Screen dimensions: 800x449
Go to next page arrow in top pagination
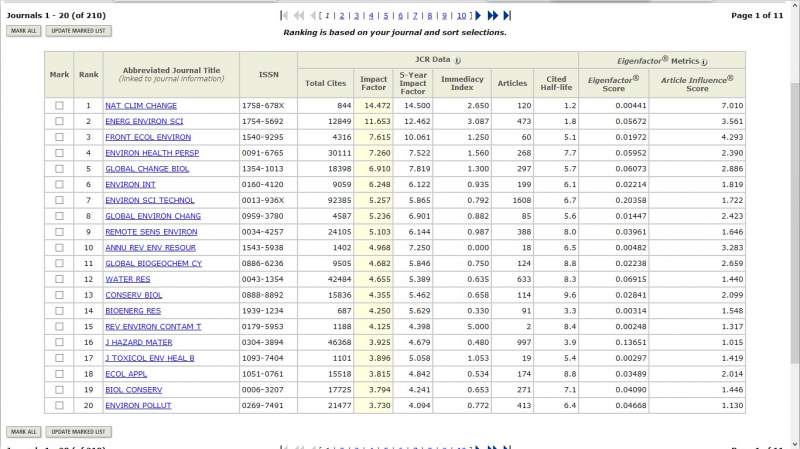point(478,16)
